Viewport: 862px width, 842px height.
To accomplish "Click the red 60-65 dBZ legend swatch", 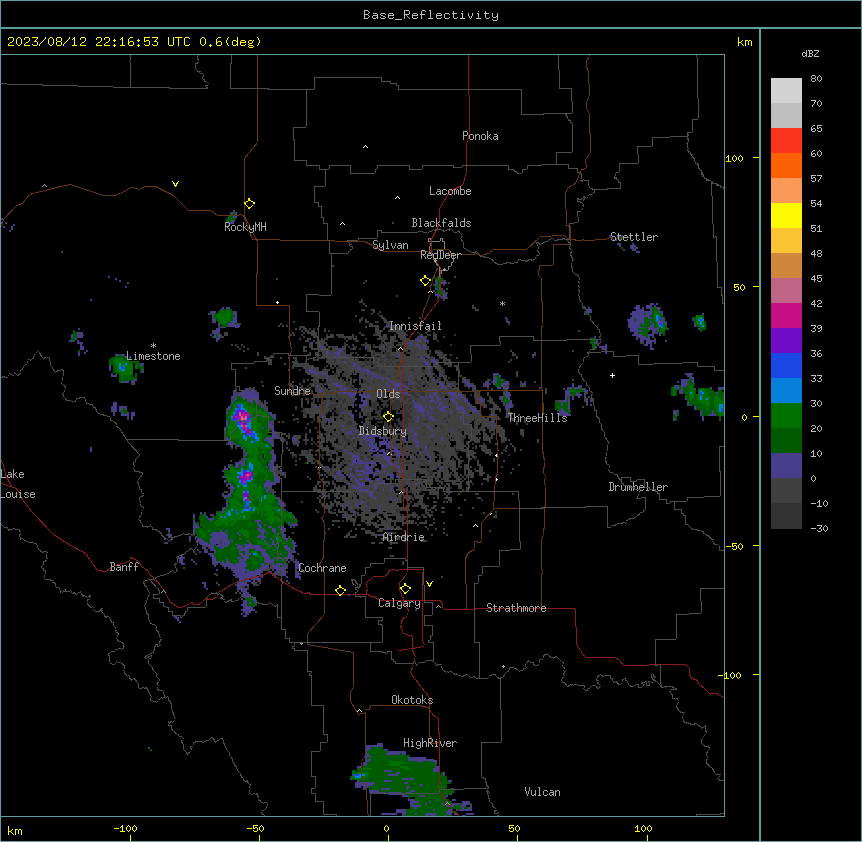I will pos(786,141).
